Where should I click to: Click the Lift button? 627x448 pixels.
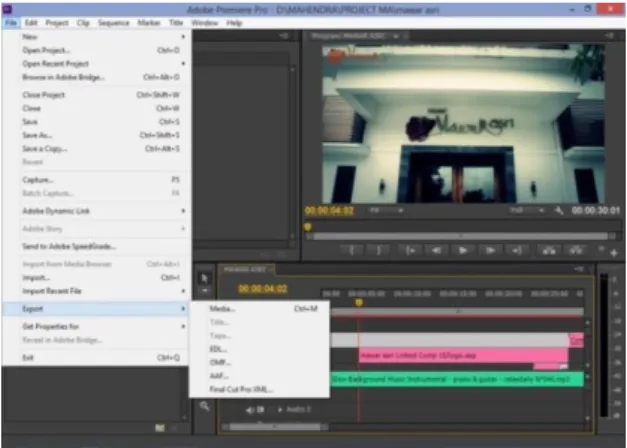(549, 250)
